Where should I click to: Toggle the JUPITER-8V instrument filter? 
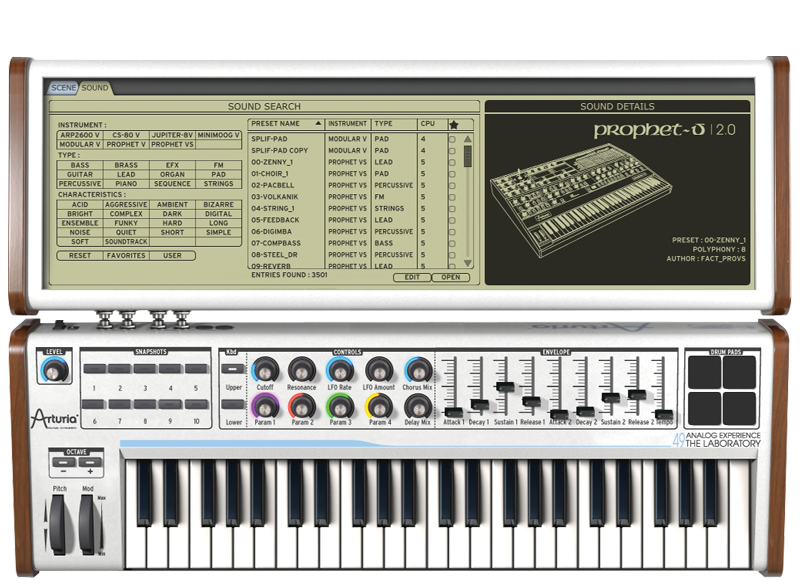[x=172, y=135]
